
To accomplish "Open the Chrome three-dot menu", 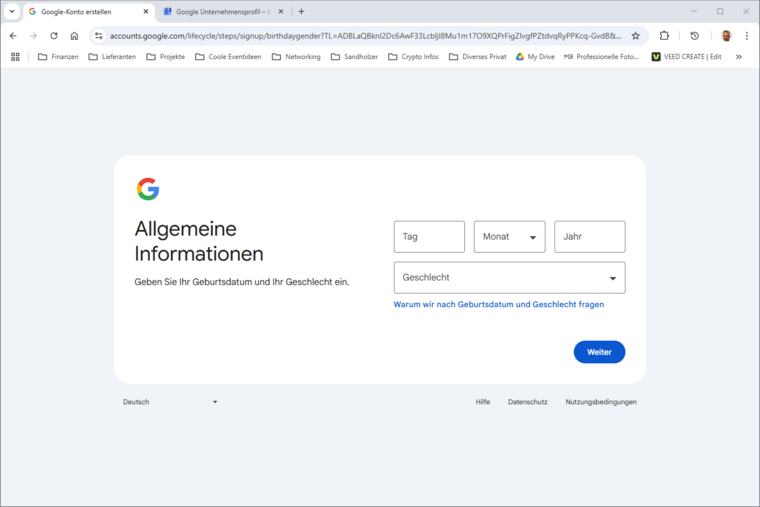I will pyautogui.click(x=746, y=35).
